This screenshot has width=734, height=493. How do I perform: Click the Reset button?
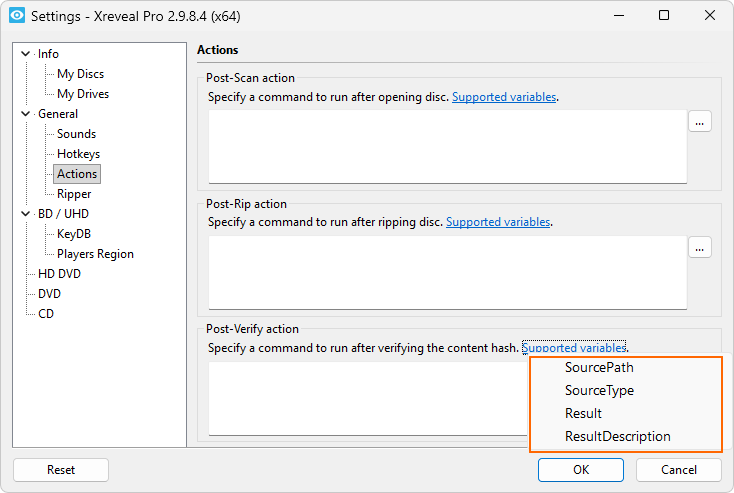pos(61,470)
